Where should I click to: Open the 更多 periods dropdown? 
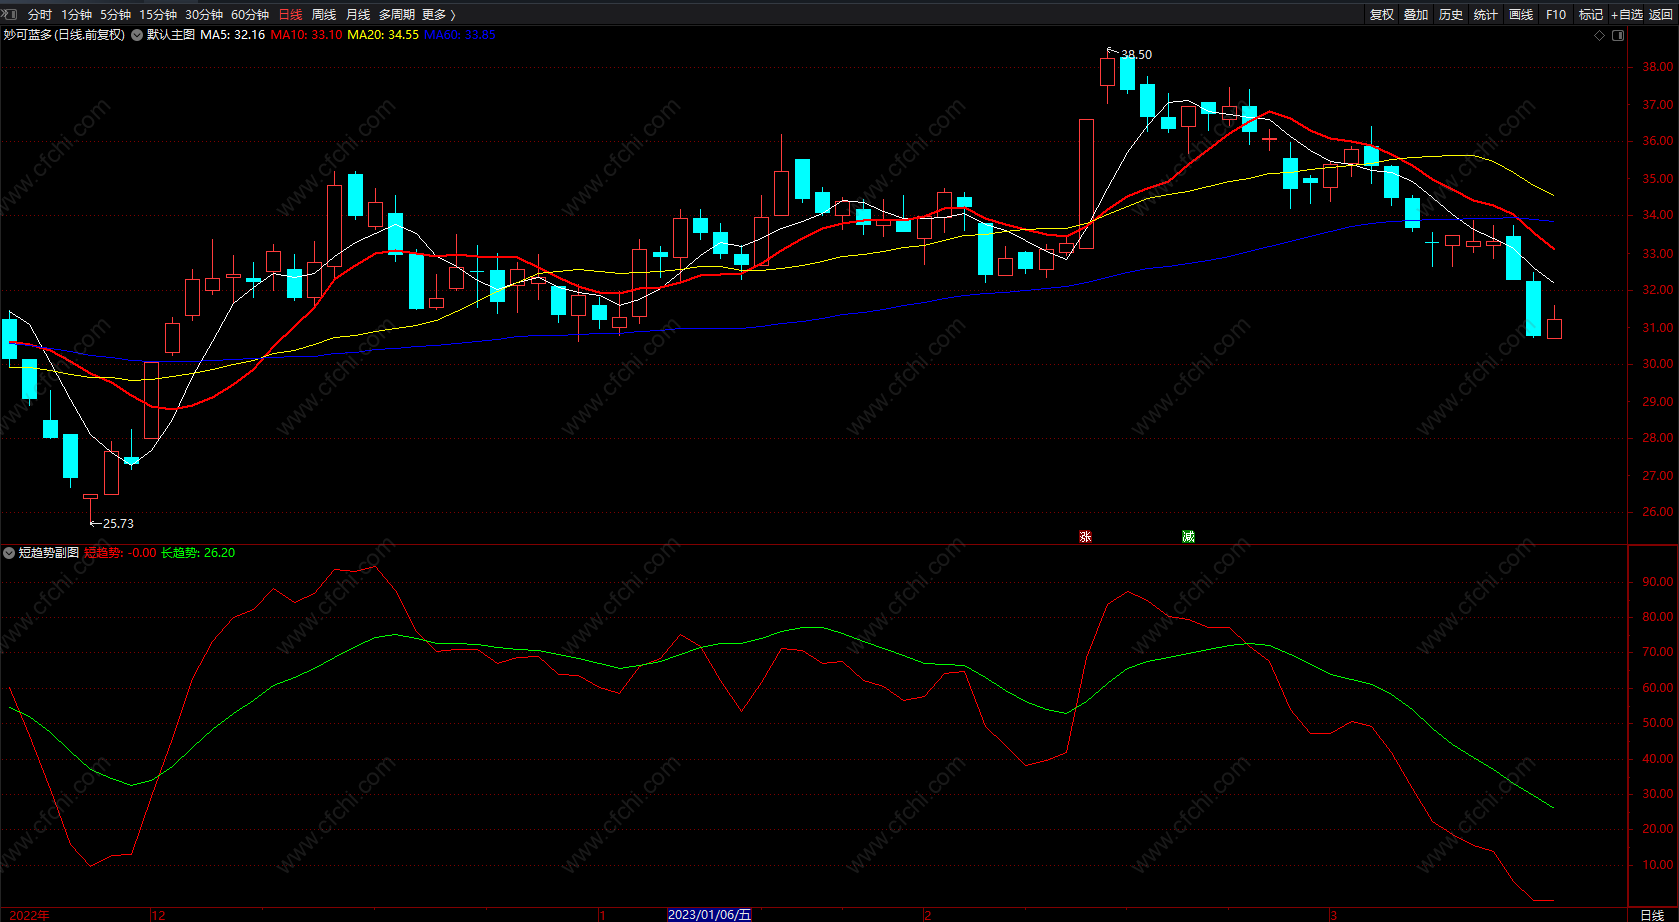coord(438,14)
